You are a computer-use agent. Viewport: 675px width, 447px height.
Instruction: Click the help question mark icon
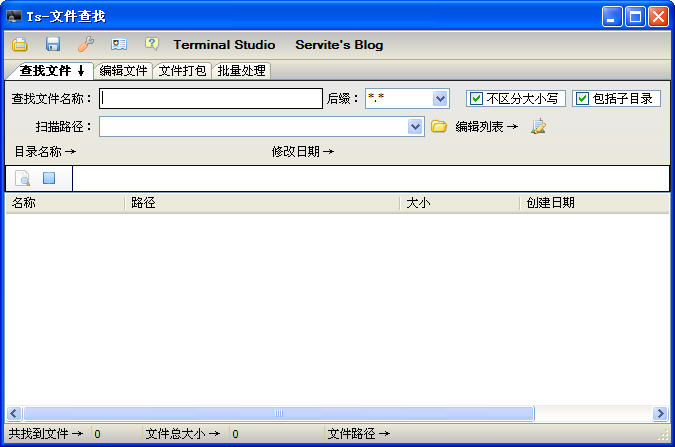pyautogui.click(x=151, y=45)
